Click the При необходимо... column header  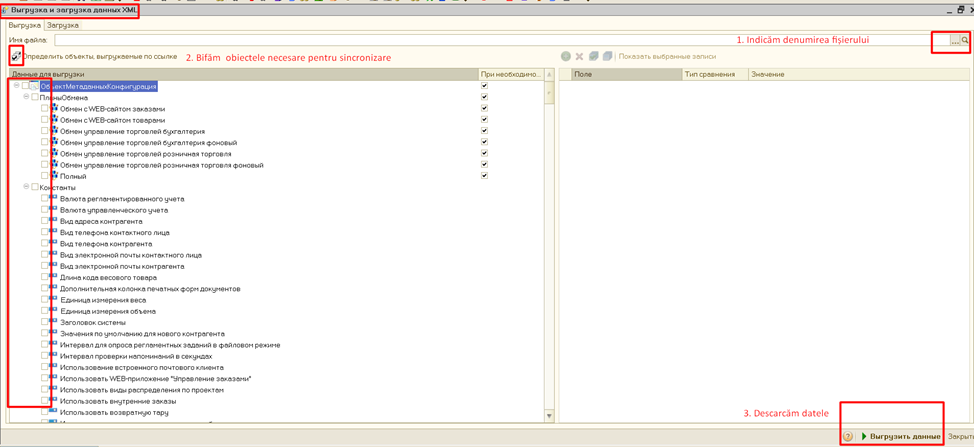click(511, 74)
